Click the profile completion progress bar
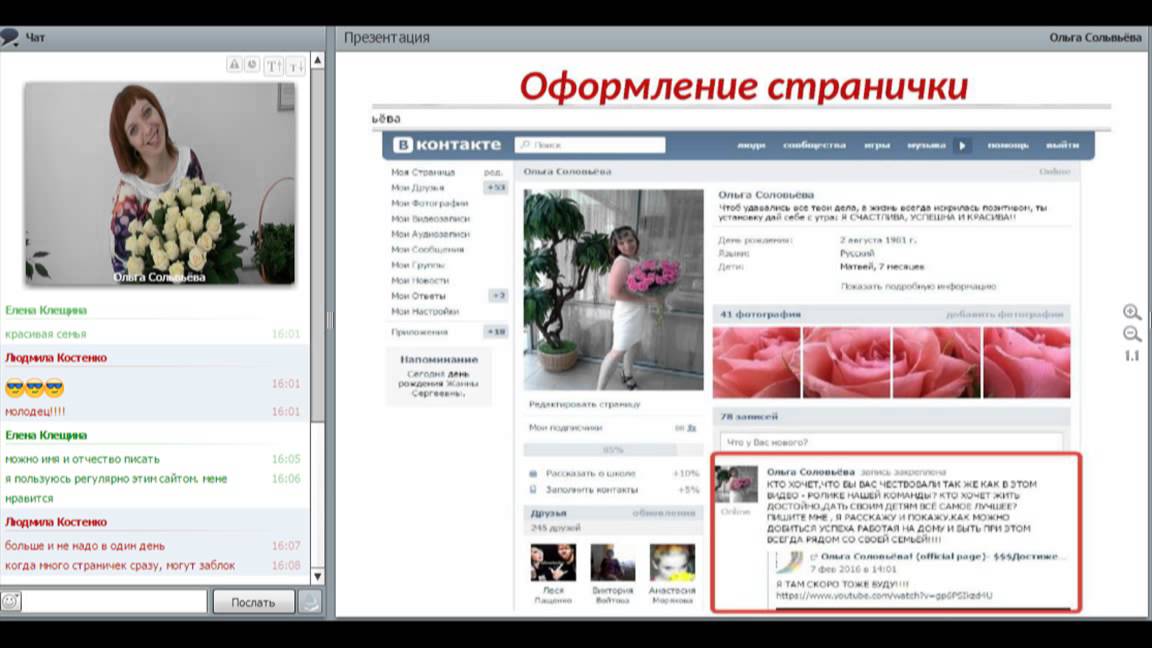The height and width of the screenshot is (648, 1152). click(x=613, y=450)
